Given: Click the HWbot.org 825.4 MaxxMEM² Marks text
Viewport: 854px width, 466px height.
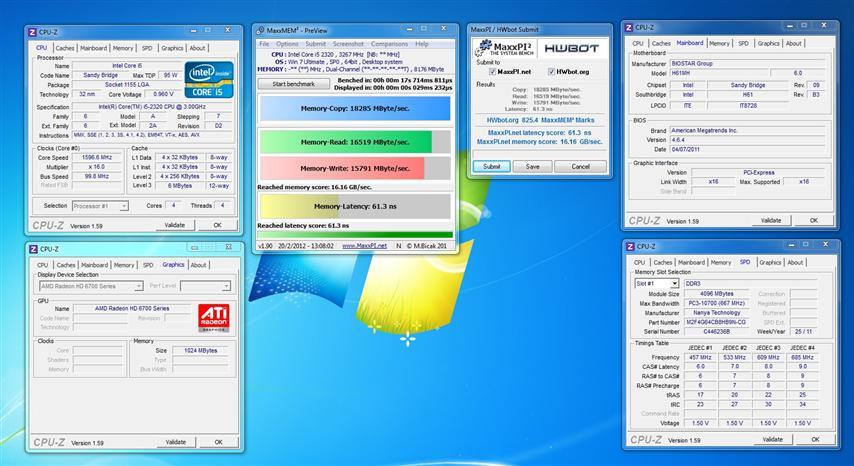Looking at the screenshot, I should click(540, 120).
